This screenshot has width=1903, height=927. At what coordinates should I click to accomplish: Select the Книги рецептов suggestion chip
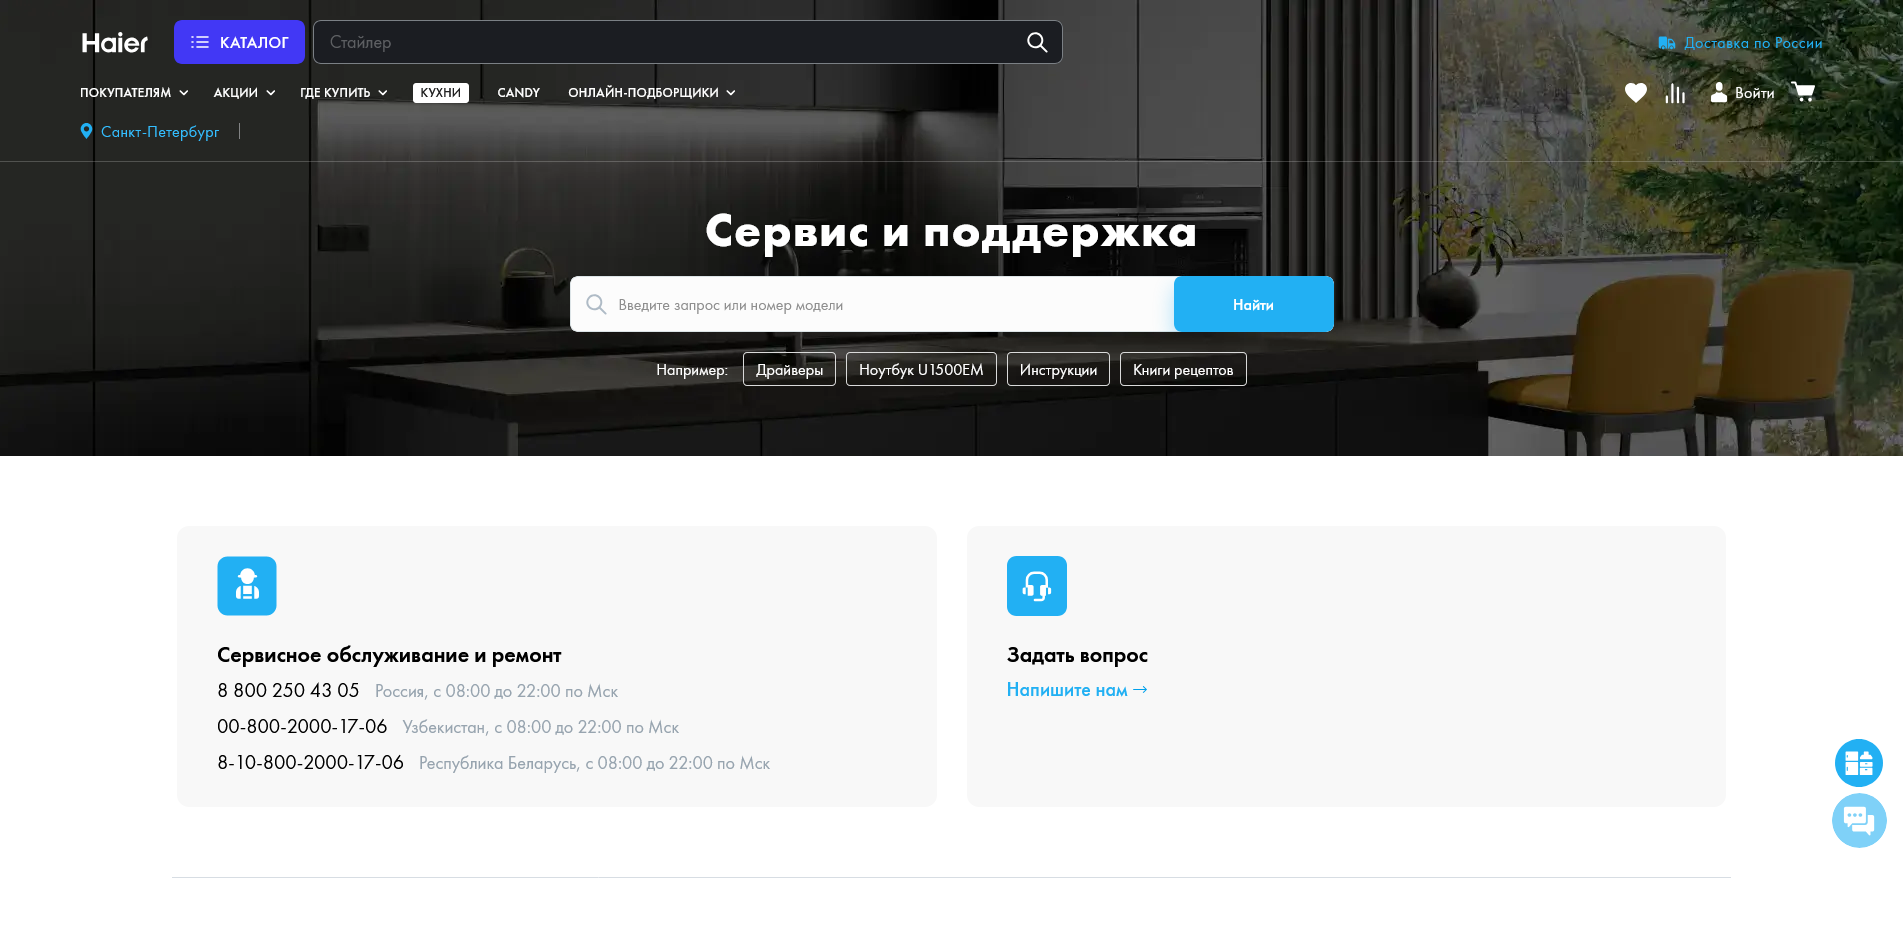[1183, 369]
